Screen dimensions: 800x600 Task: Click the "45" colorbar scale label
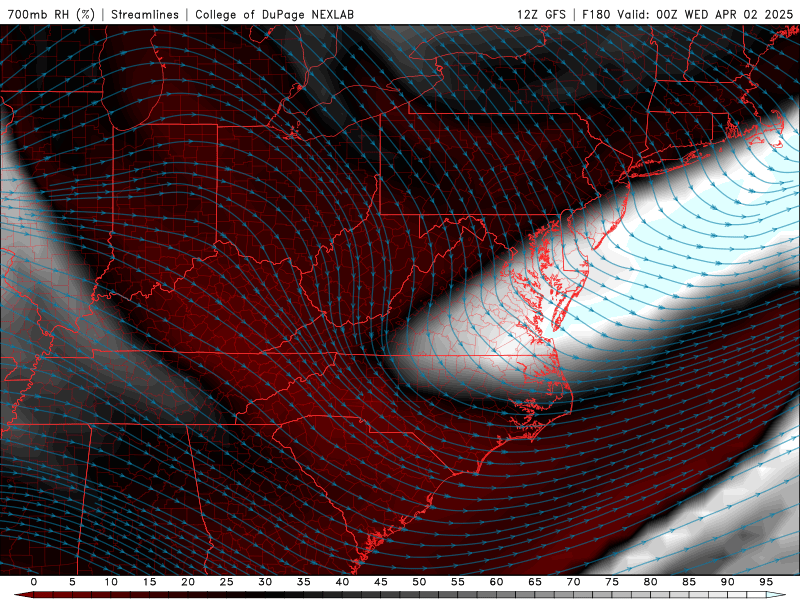(x=381, y=582)
